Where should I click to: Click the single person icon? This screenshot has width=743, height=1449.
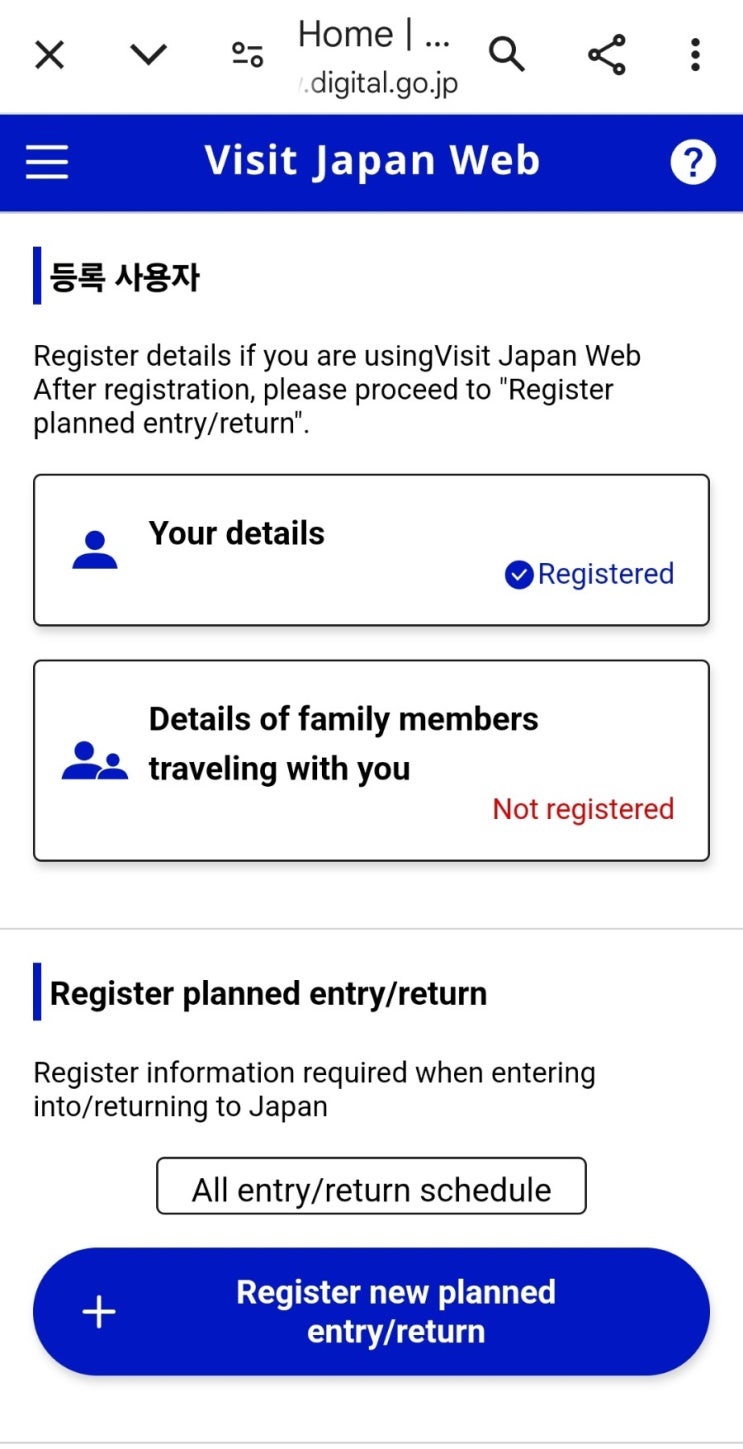click(95, 551)
